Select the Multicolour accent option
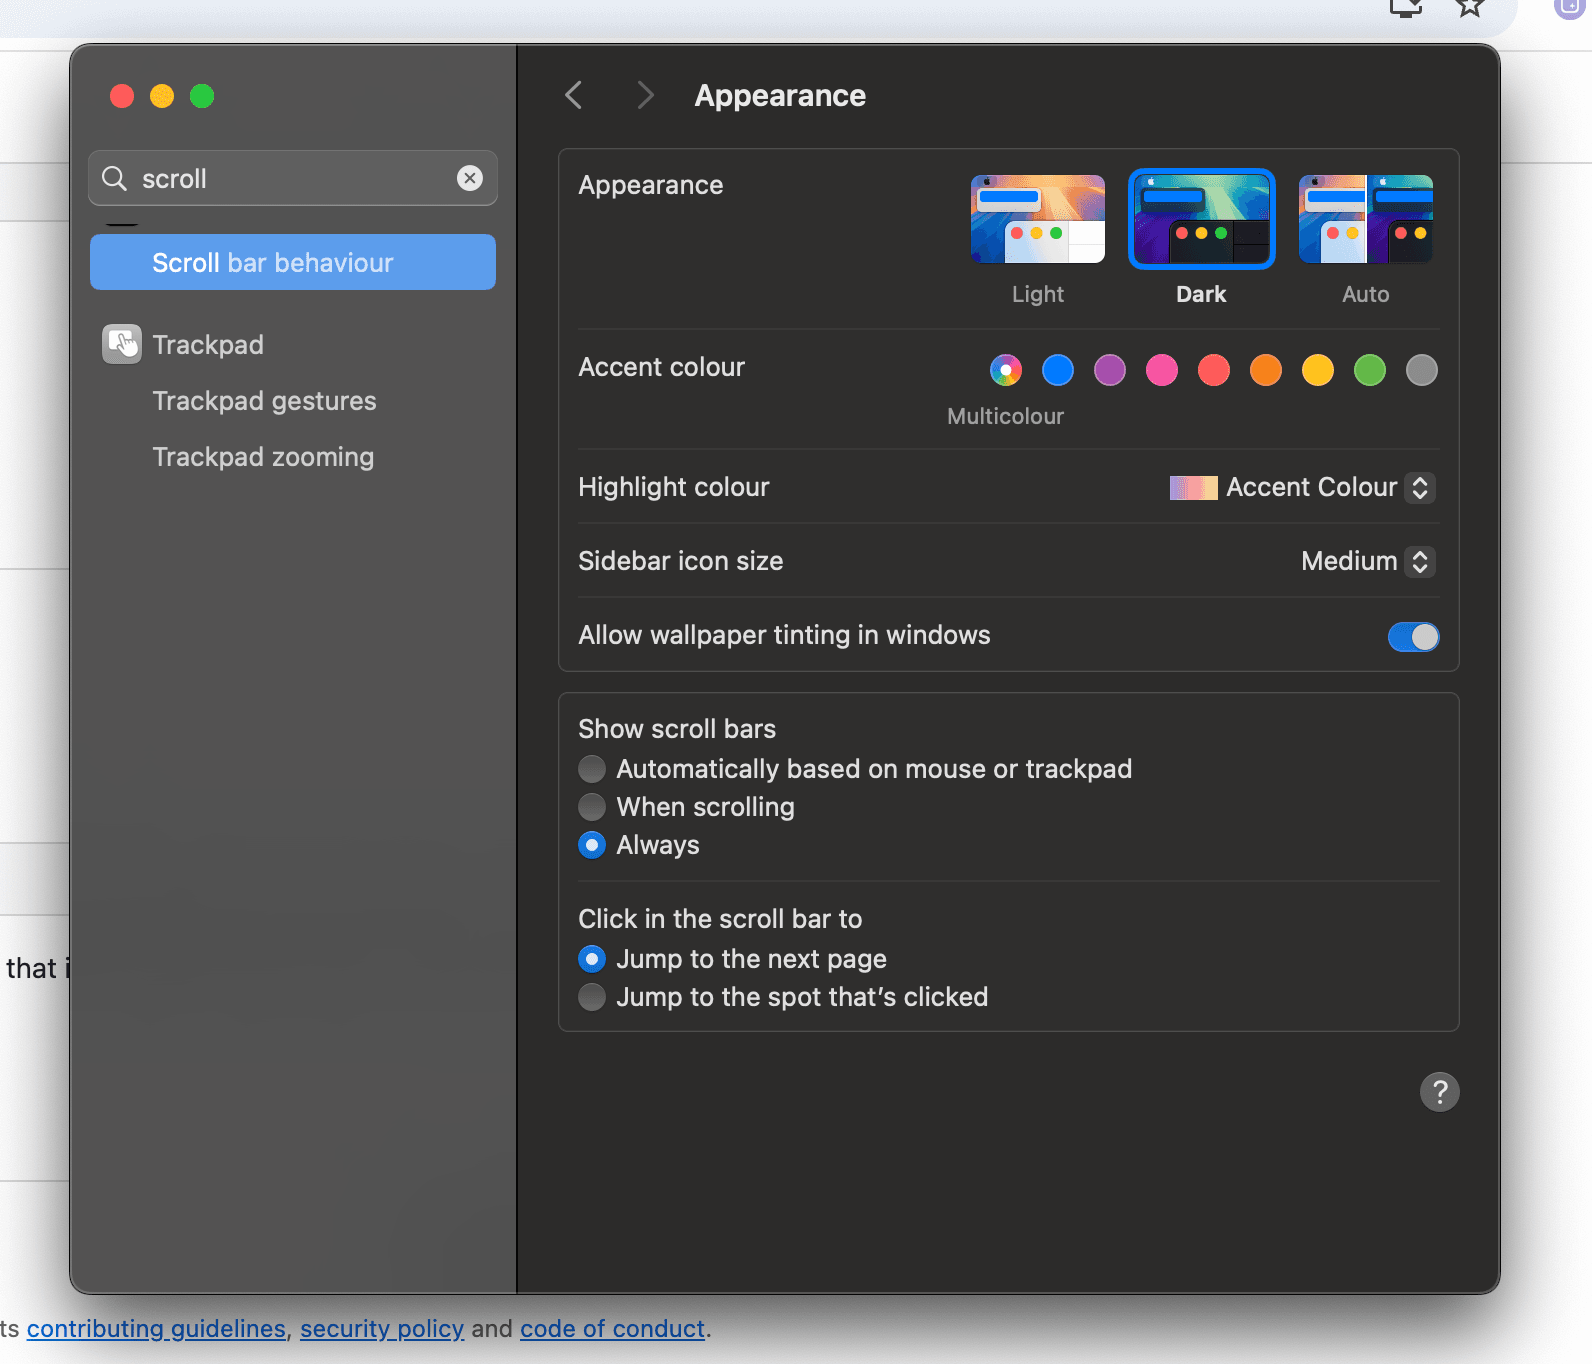This screenshot has height=1364, width=1592. pos(1005,371)
